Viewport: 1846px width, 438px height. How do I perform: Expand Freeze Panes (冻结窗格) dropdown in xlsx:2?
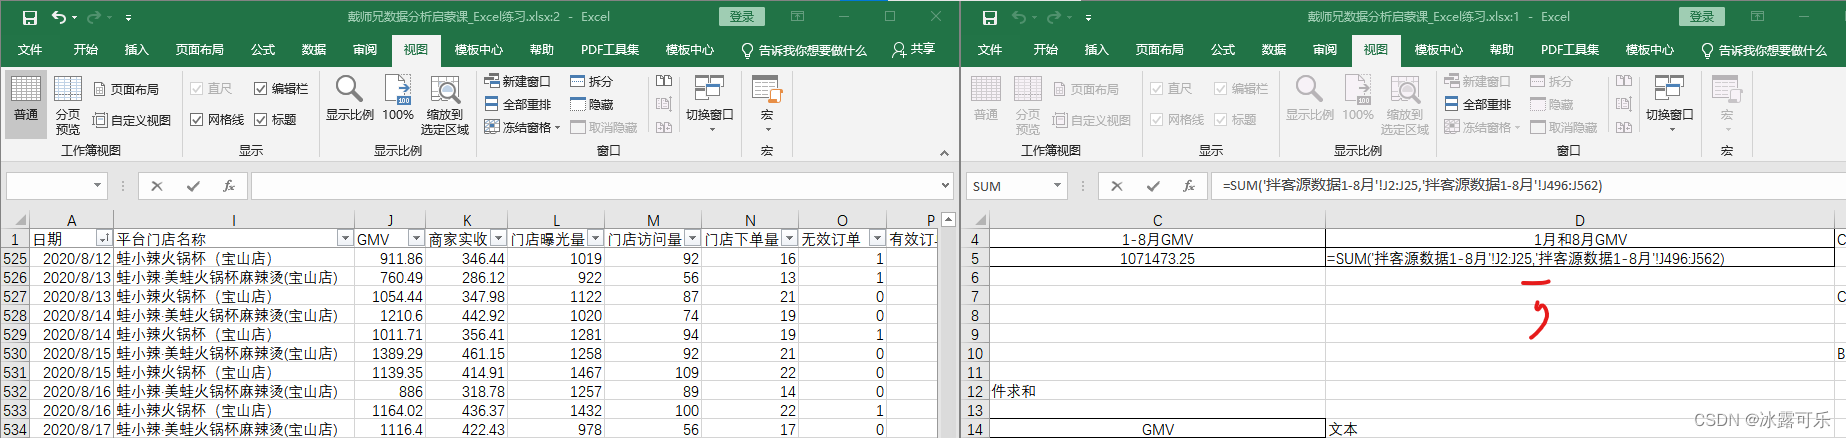(x=557, y=128)
